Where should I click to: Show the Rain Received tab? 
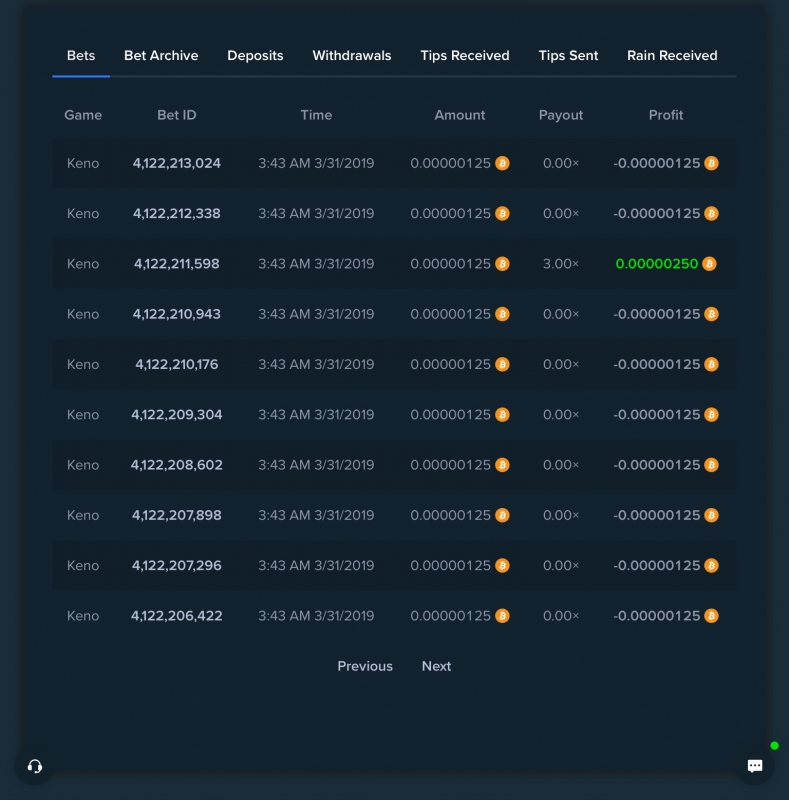point(672,56)
